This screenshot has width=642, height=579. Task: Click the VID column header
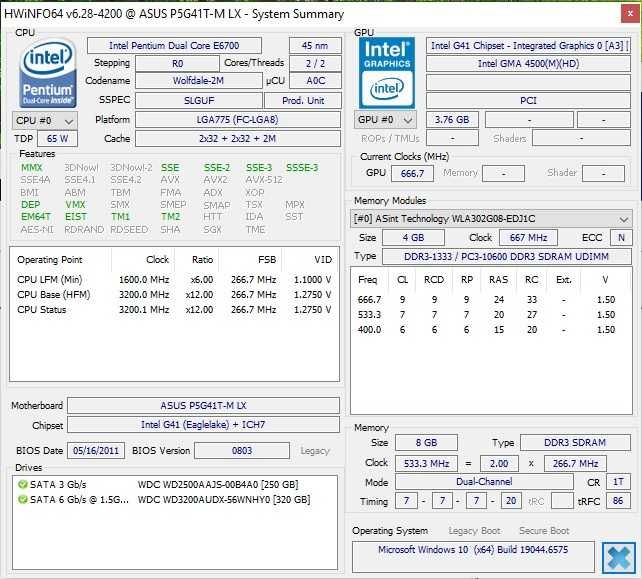click(311, 260)
